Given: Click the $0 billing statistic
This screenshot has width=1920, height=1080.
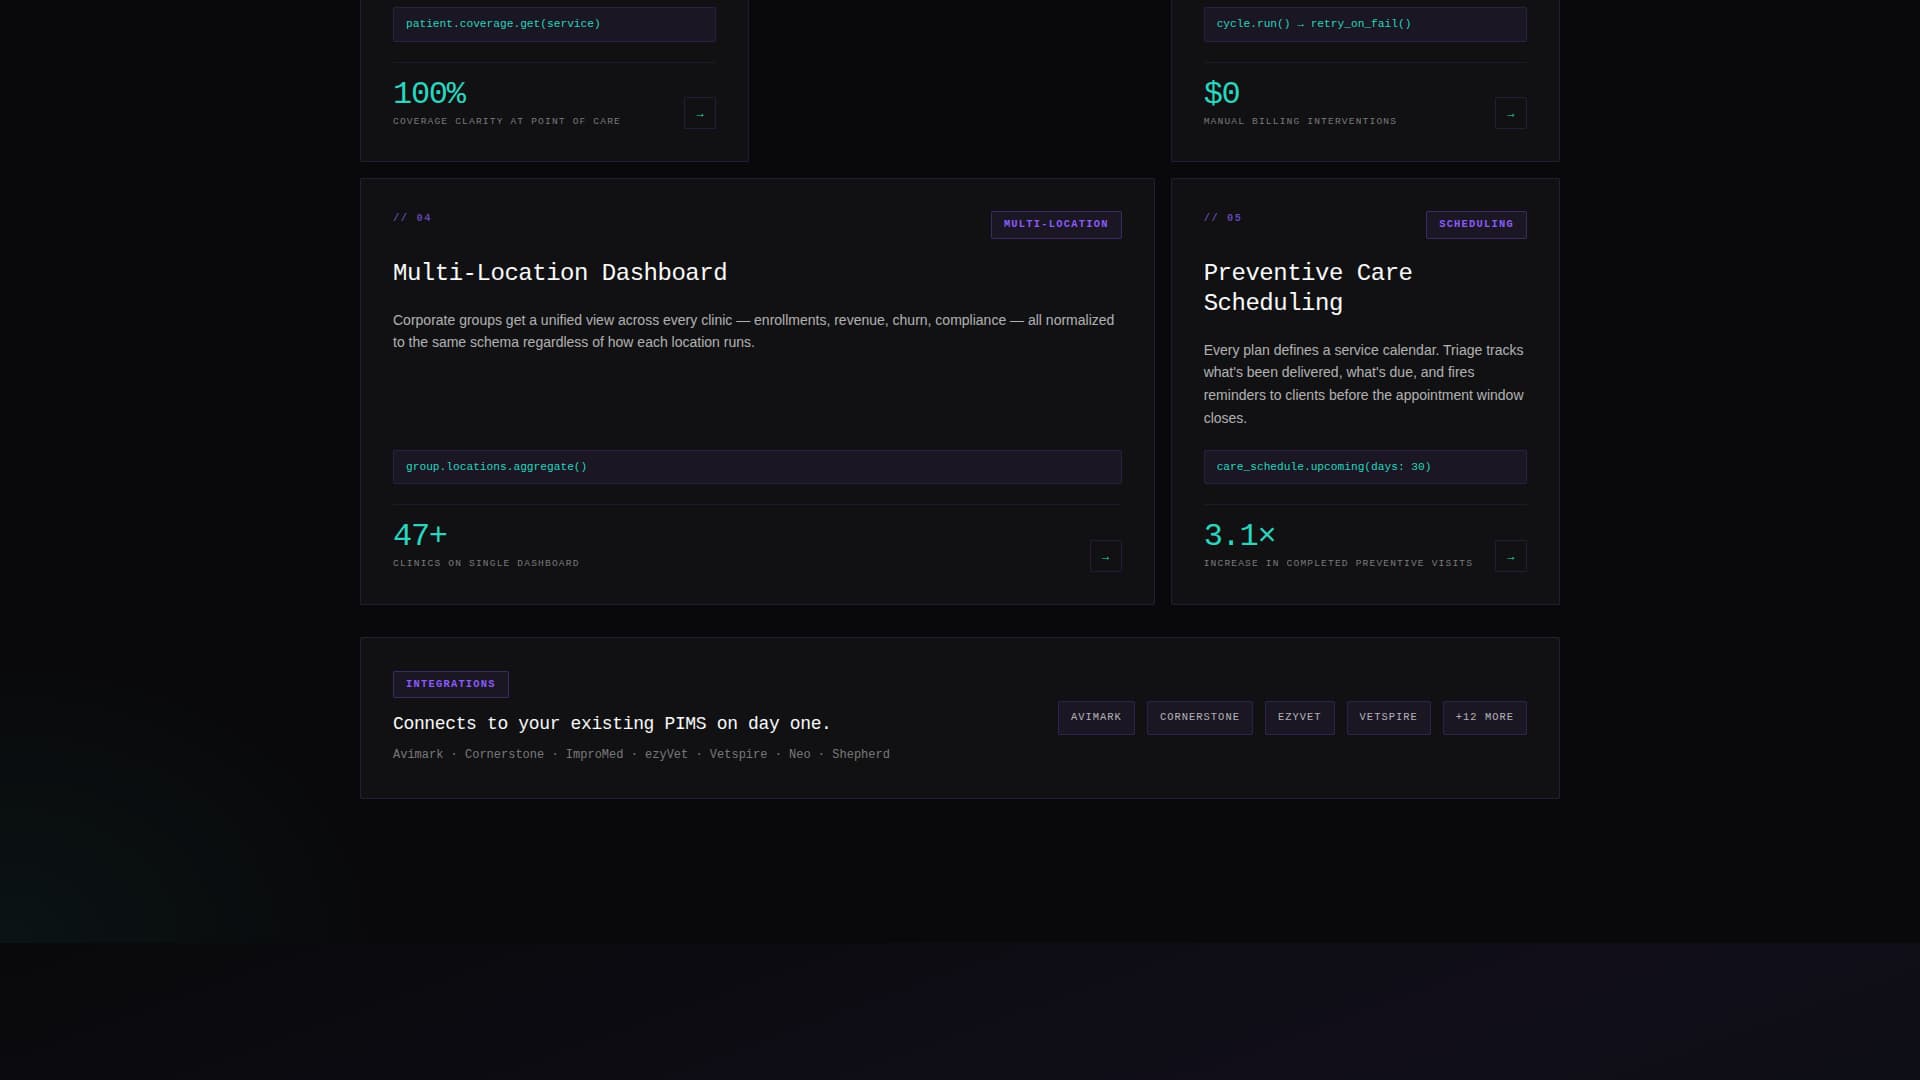Looking at the screenshot, I should [x=1221, y=93].
